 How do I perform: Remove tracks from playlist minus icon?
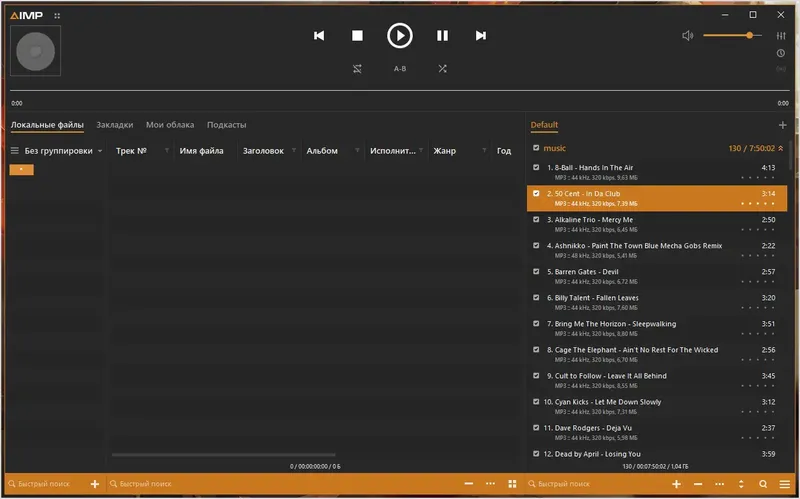(x=698, y=484)
